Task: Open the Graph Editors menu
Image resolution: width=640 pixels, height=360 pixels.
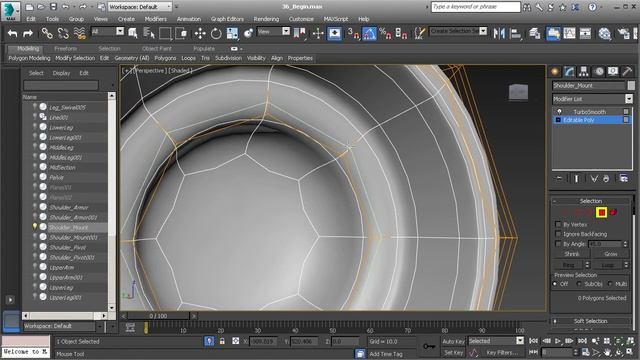Action: click(227, 19)
